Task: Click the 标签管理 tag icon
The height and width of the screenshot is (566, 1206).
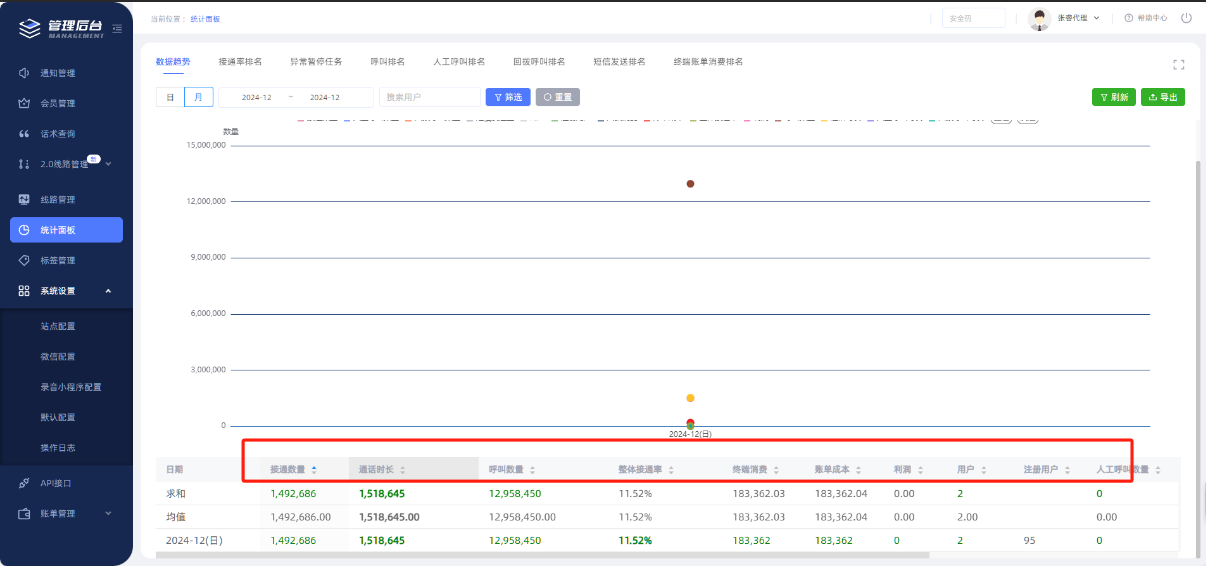Action: (x=24, y=260)
